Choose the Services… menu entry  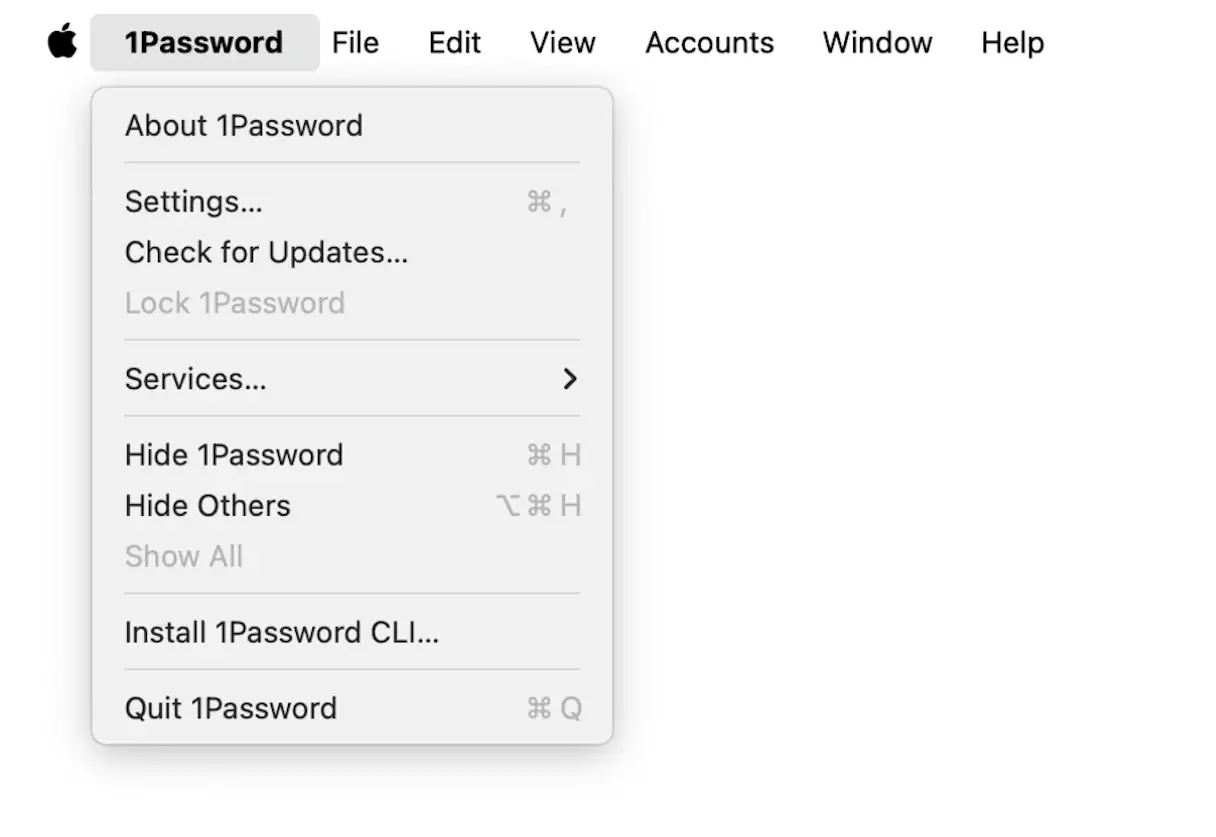[196, 379]
